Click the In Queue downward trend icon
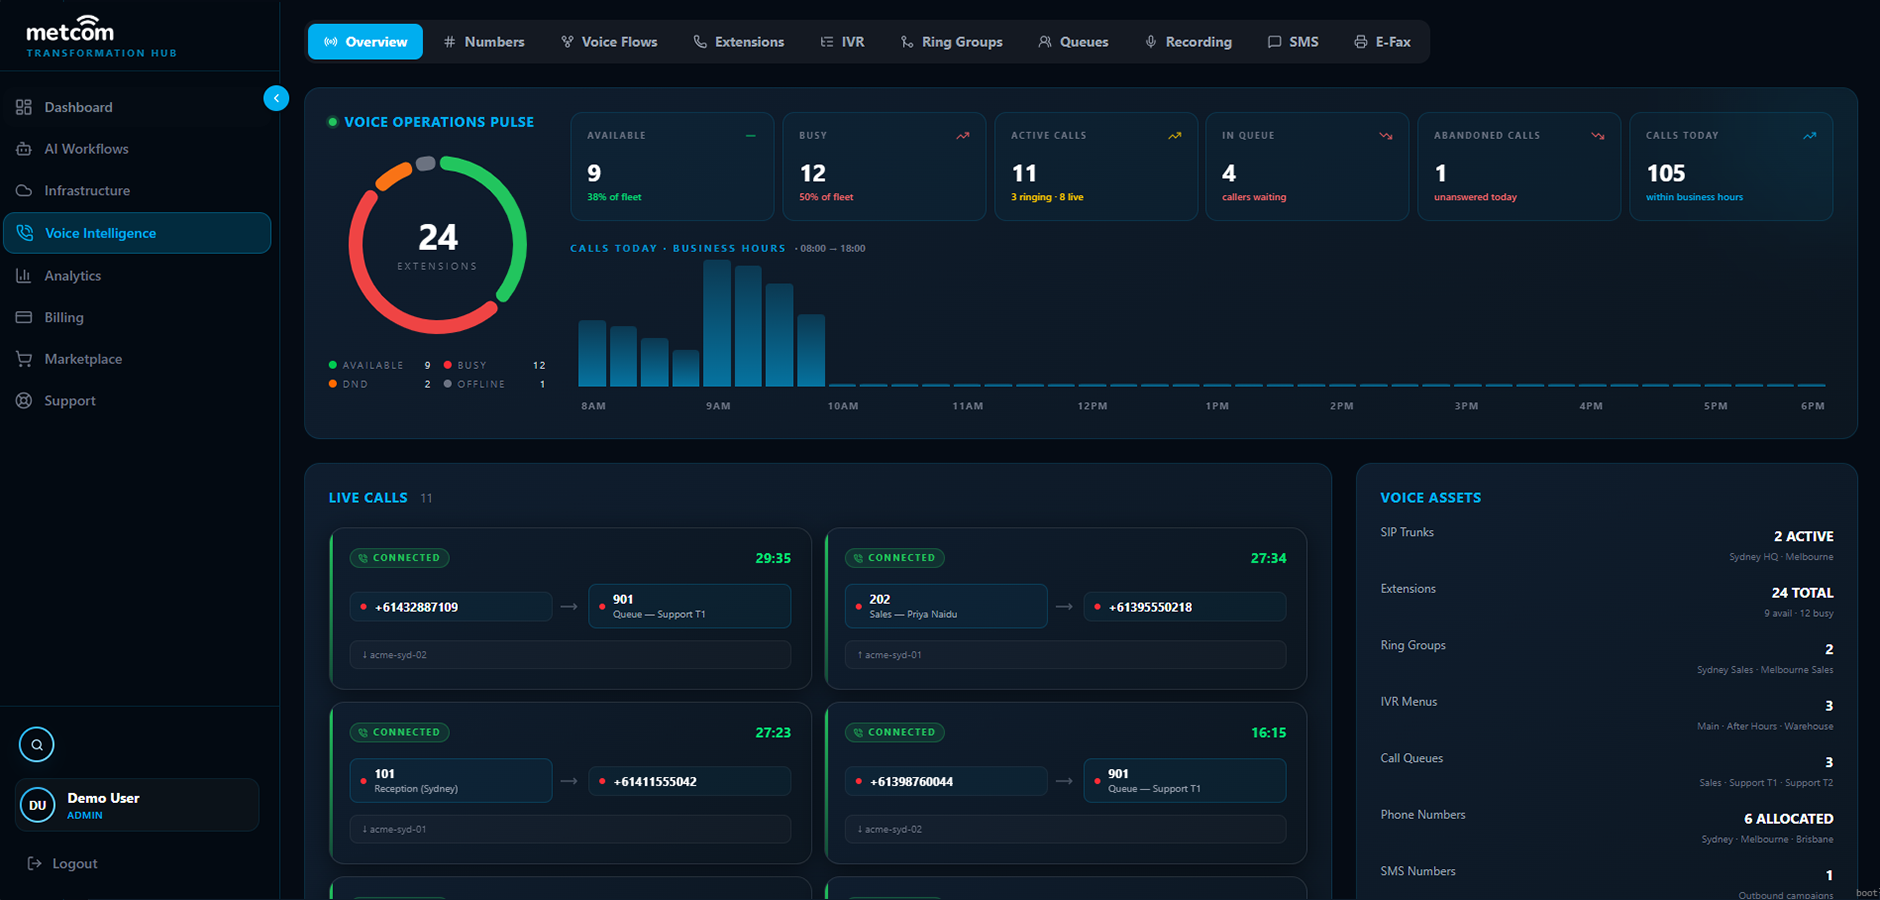 coord(1386,136)
